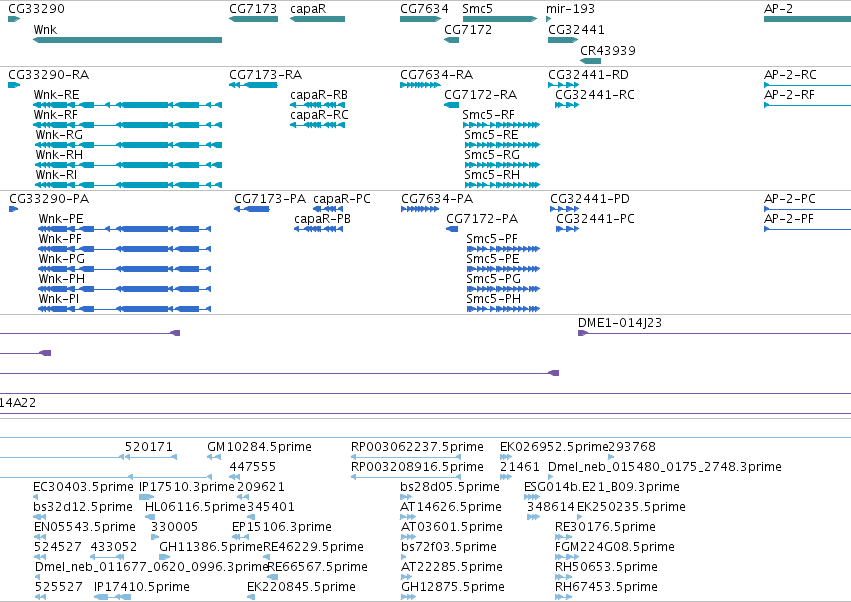Click the CG7172 gene label
This screenshot has height=602, width=851.
468,29
